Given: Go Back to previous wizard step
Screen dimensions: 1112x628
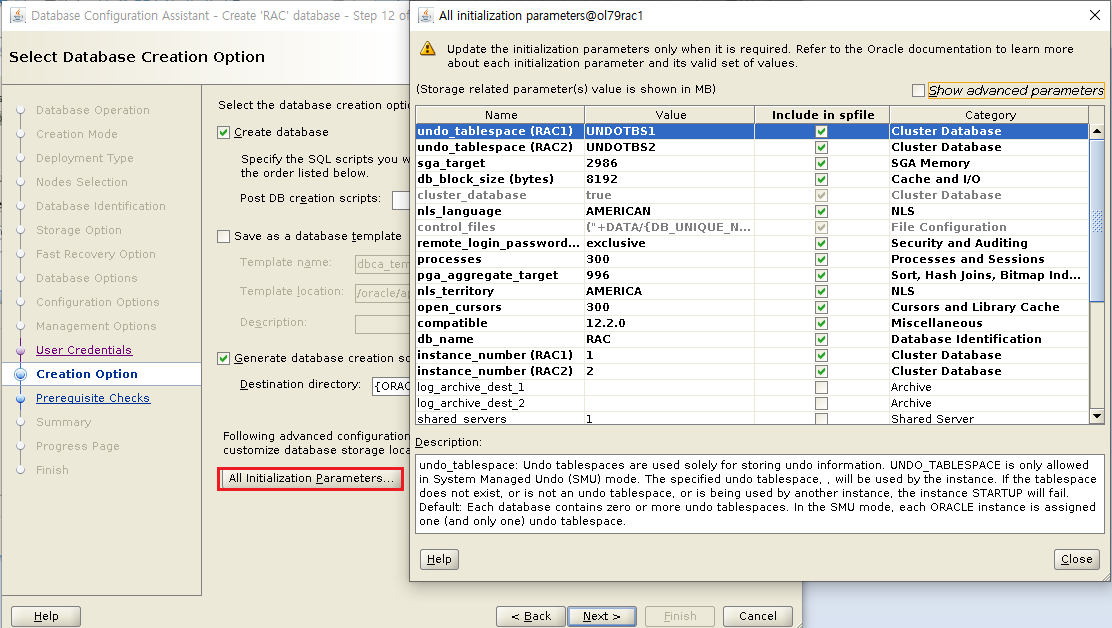Looking at the screenshot, I should pyautogui.click(x=530, y=616).
